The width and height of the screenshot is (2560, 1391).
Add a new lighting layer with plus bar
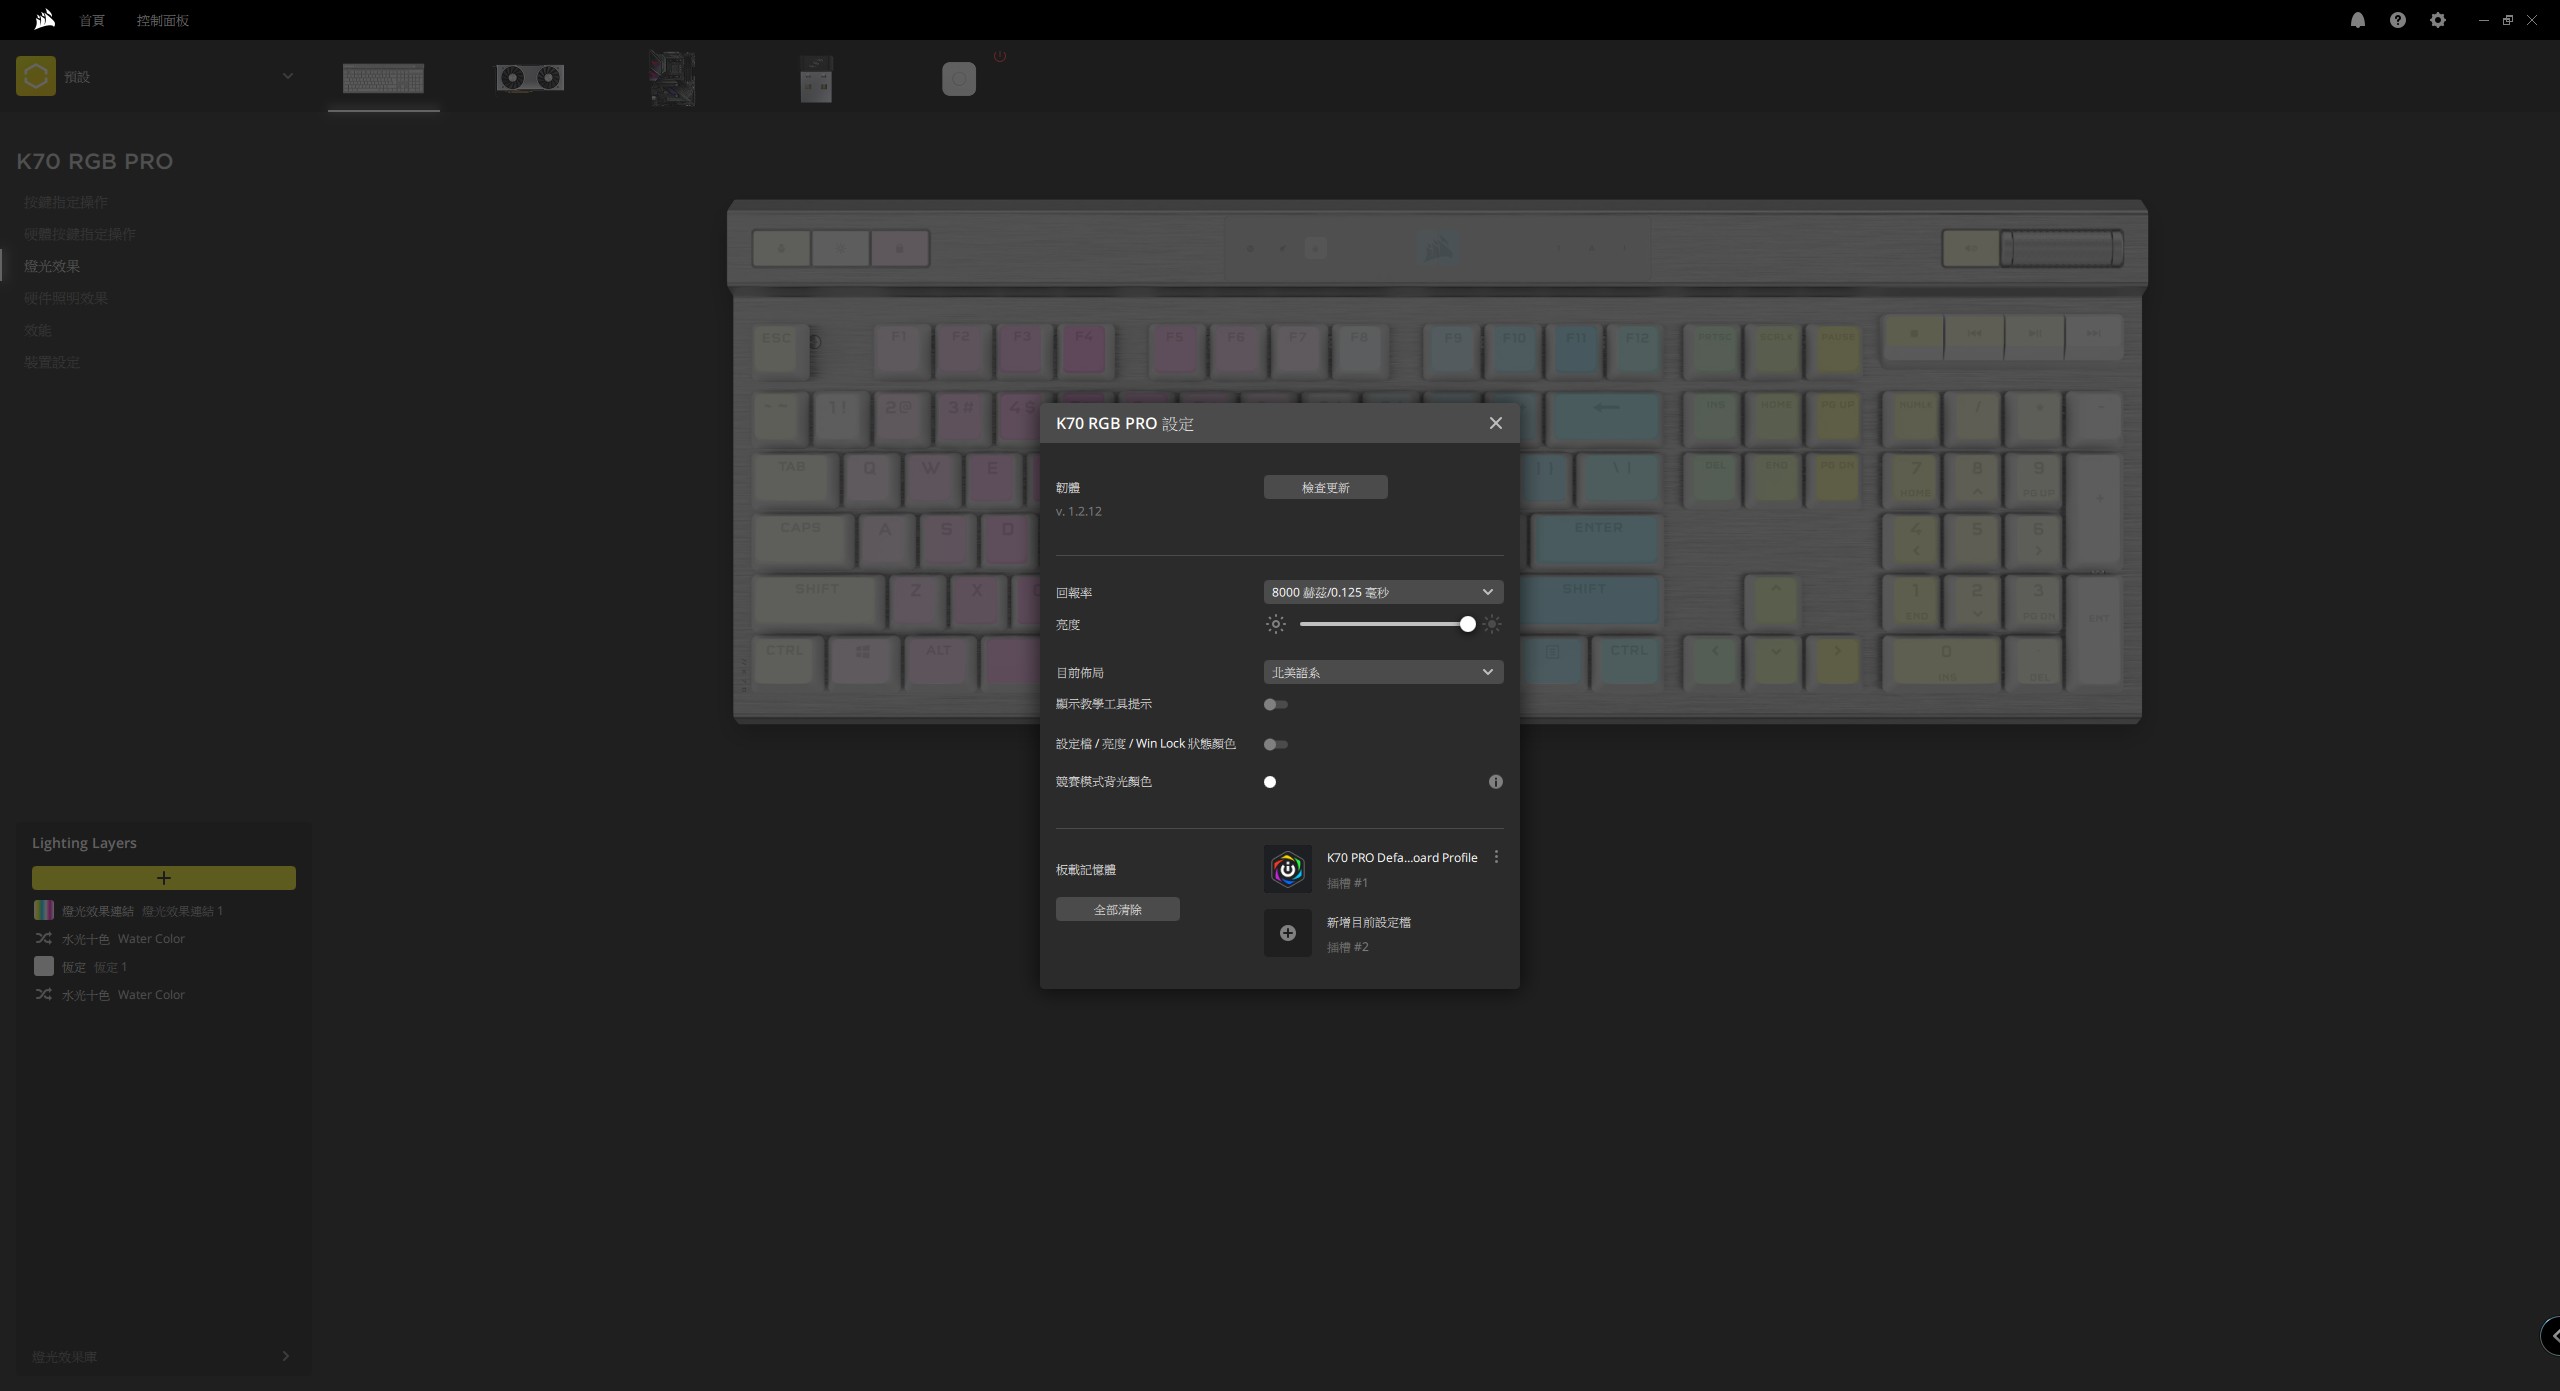point(164,877)
